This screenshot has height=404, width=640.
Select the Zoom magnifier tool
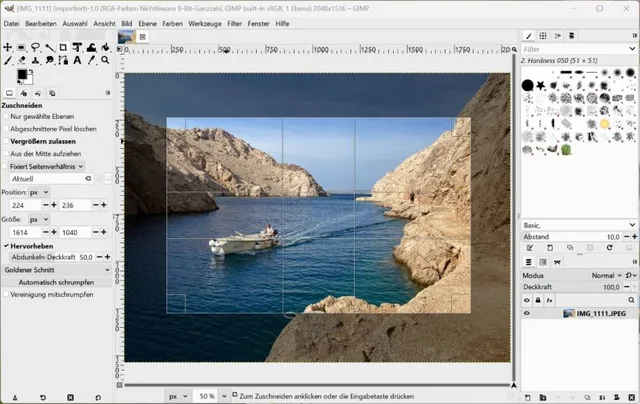pyautogui.click(x=105, y=61)
